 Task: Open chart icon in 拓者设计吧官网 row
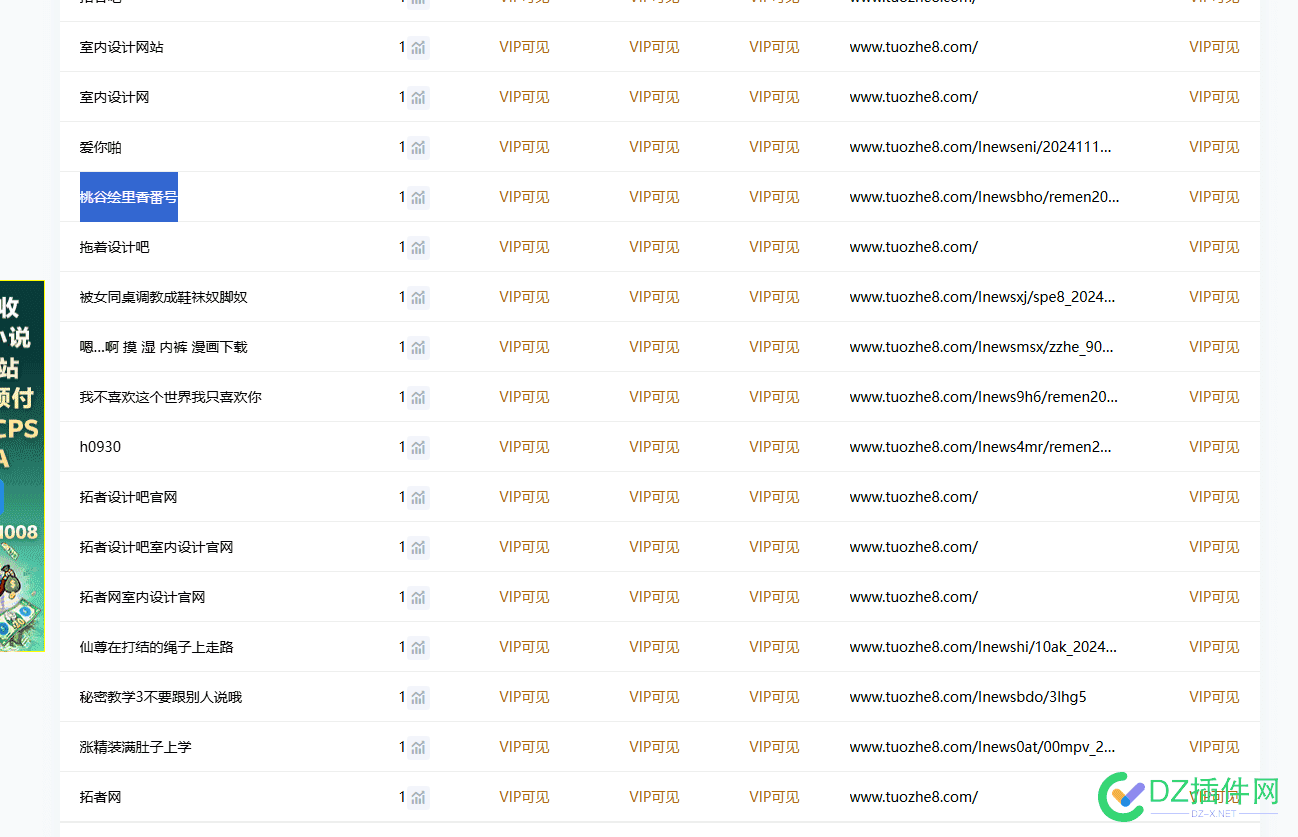(418, 497)
